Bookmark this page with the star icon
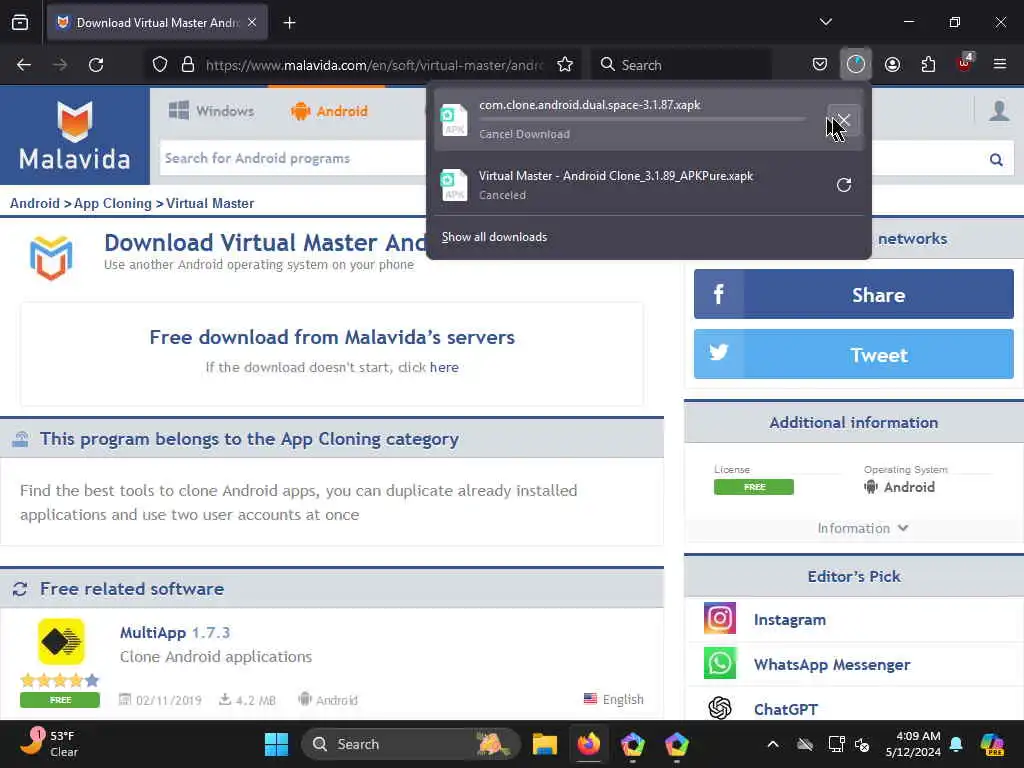The width and height of the screenshot is (1024, 768). tap(565, 65)
